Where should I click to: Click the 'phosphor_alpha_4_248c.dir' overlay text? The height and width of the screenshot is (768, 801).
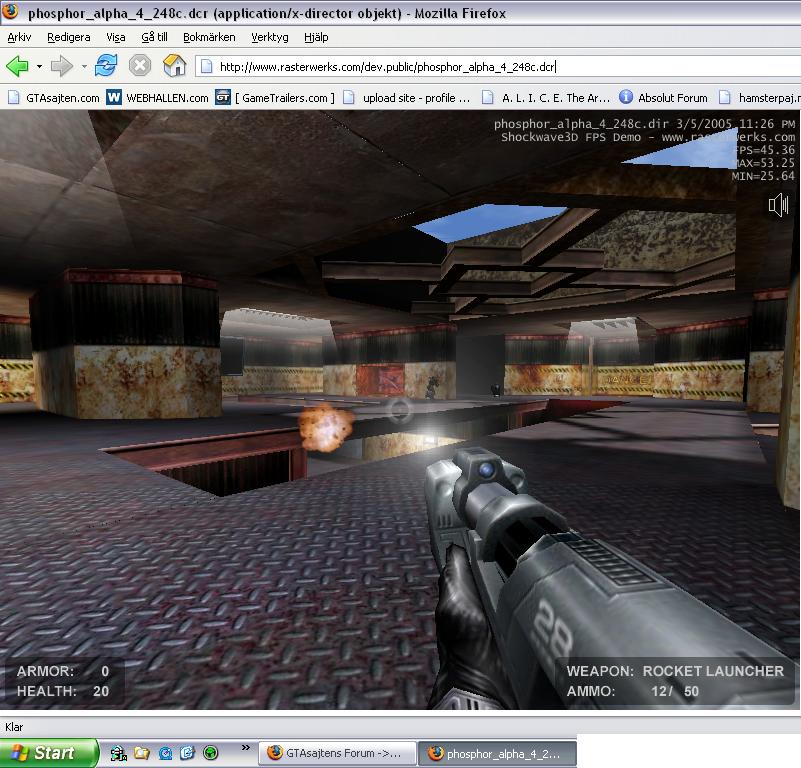(x=581, y=124)
